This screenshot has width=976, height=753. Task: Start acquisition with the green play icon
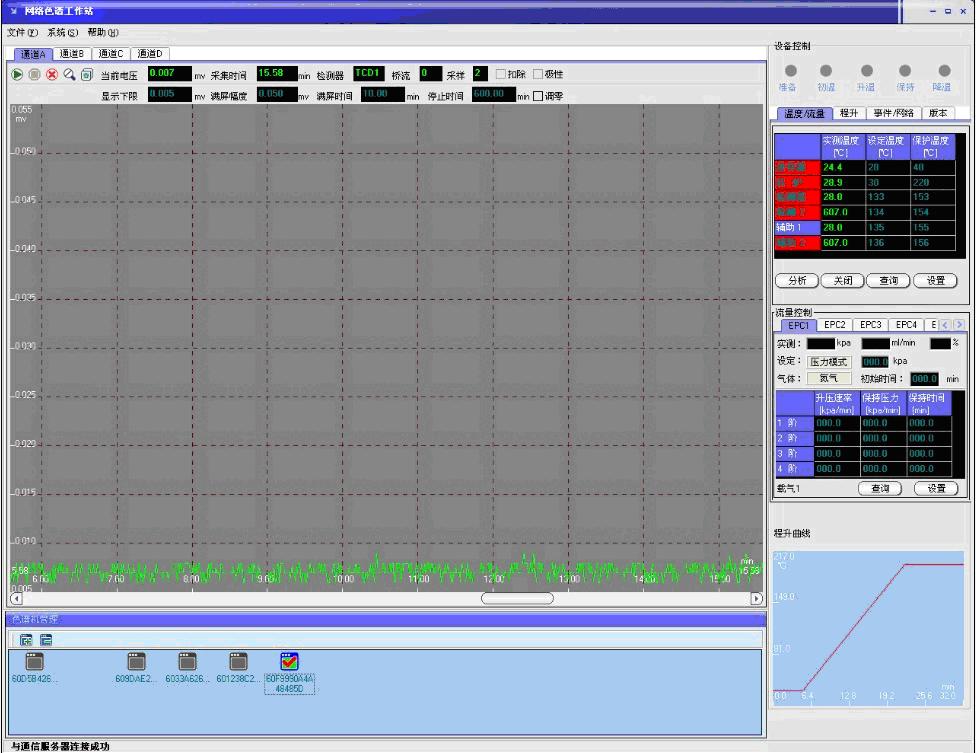click(x=18, y=74)
